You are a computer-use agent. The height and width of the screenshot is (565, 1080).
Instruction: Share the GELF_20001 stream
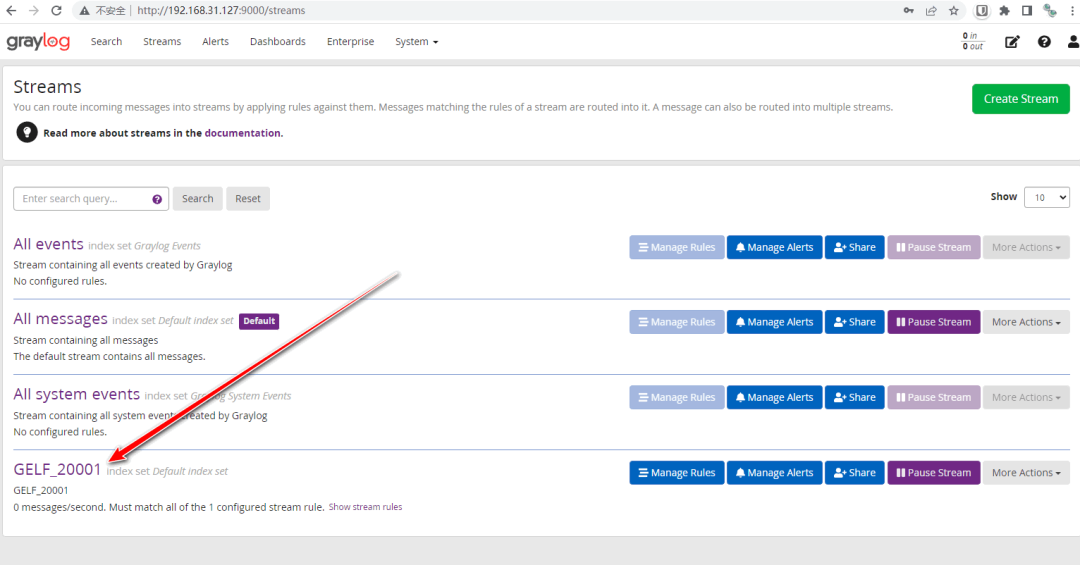tap(855, 473)
